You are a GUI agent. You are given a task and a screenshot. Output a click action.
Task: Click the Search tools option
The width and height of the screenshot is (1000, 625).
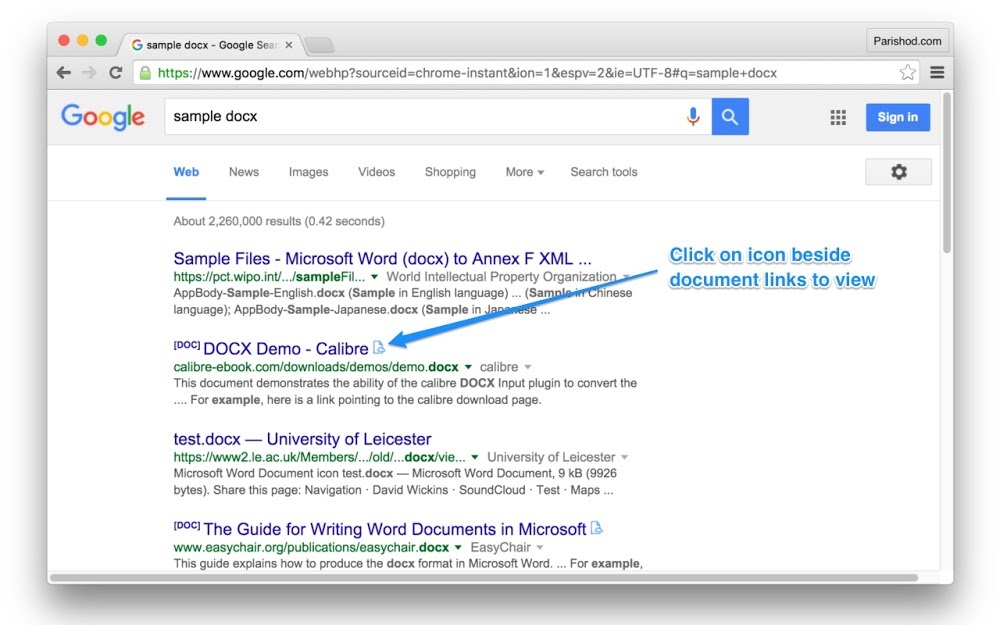(x=603, y=172)
